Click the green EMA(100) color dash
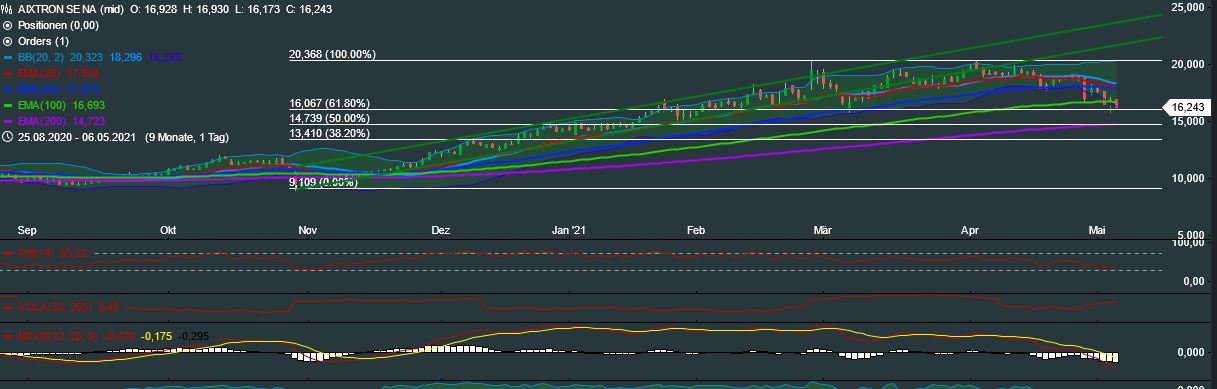1217x389 pixels. pos(8,105)
